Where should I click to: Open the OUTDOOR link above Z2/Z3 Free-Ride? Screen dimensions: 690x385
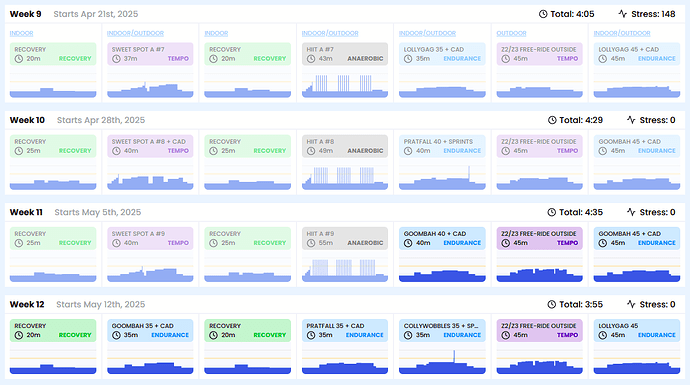[511, 33]
